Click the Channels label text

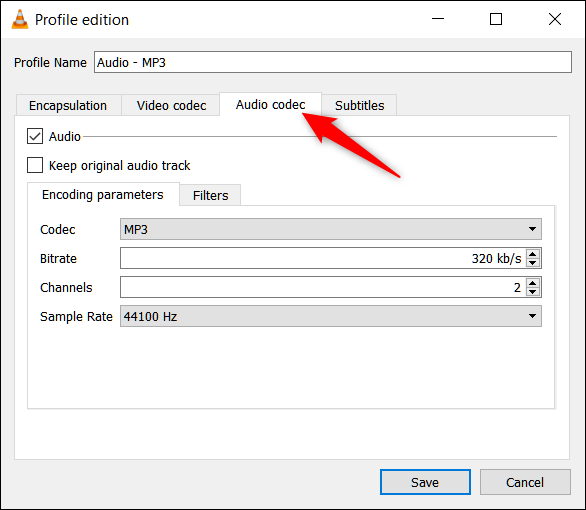(x=66, y=287)
